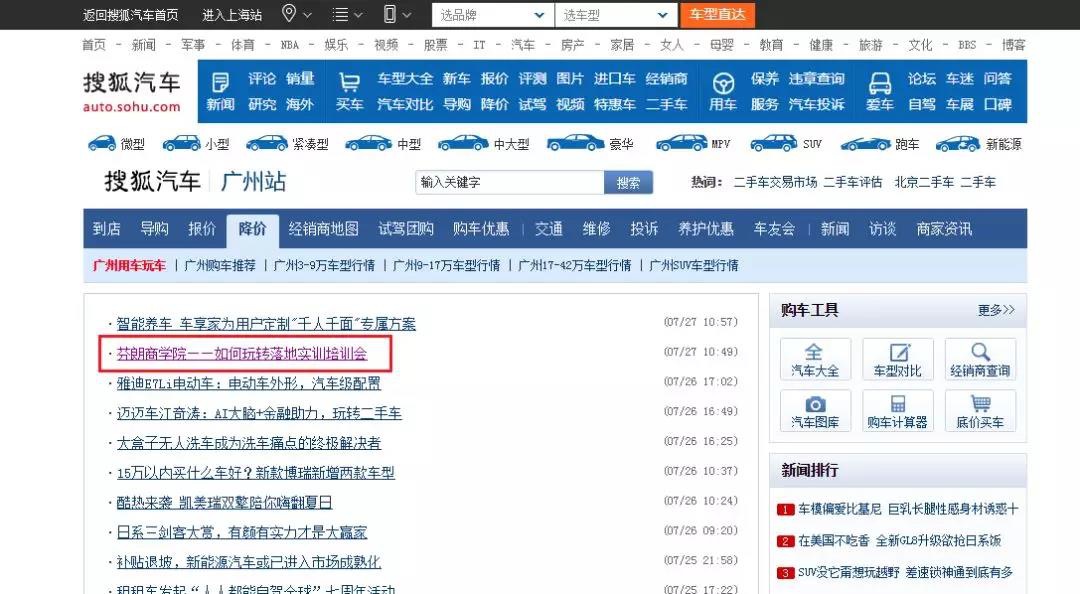The height and width of the screenshot is (594, 1080).
Task: Open article 15万以内买什么车好
Action: [256, 473]
